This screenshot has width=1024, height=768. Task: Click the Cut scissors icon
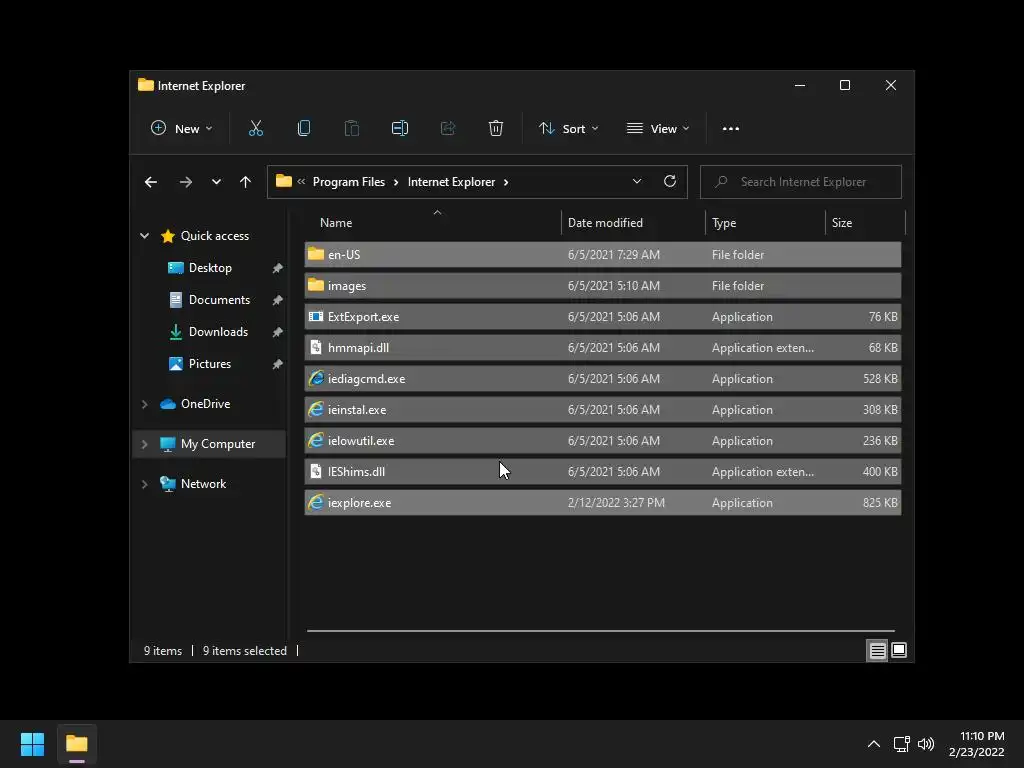coord(256,129)
